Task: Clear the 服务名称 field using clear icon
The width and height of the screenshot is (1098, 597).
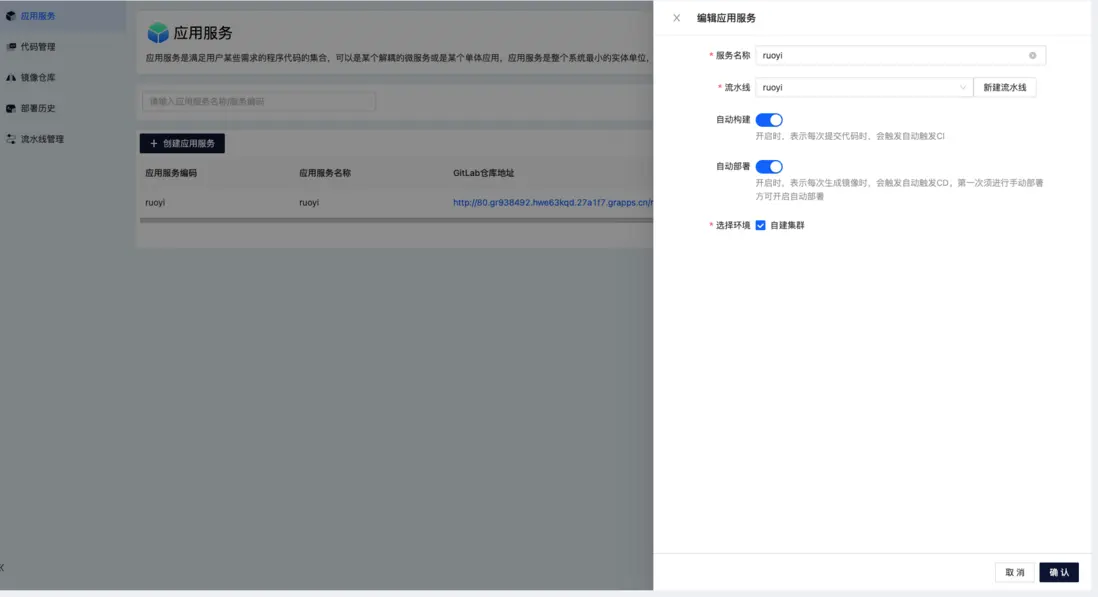Action: [1032, 55]
